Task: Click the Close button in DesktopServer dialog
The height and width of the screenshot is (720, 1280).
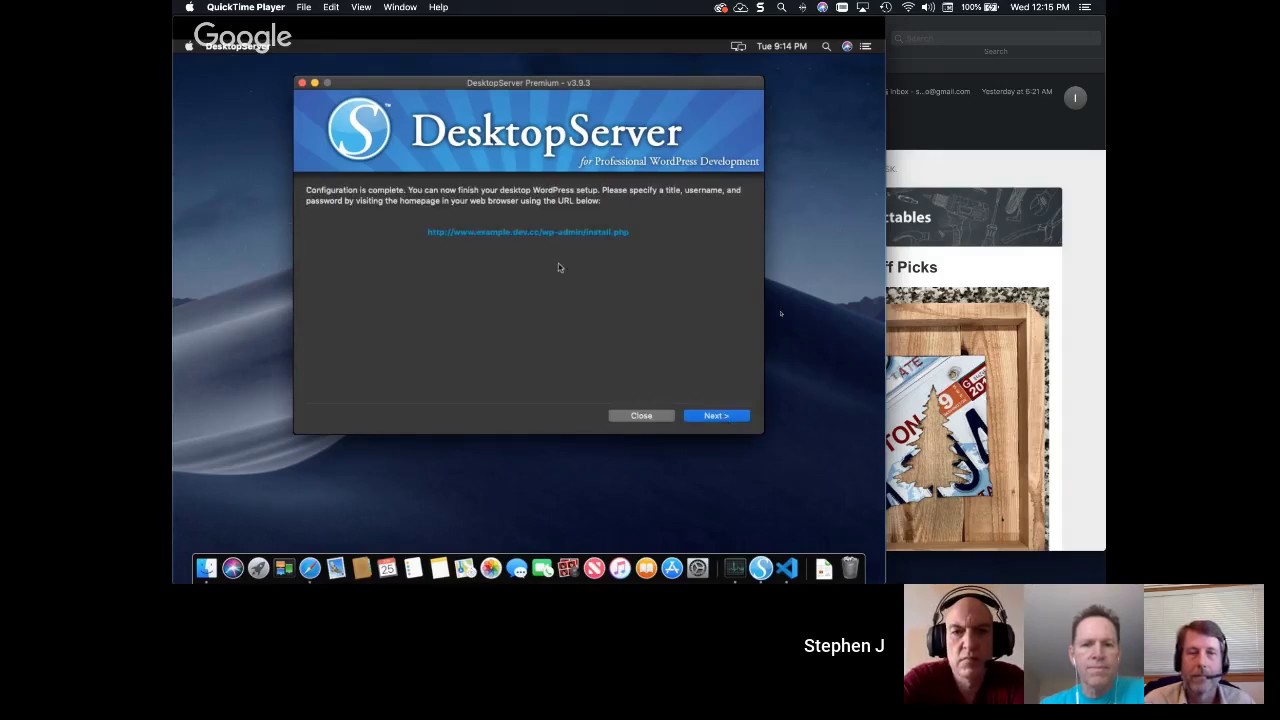Action: click(641, 416)
